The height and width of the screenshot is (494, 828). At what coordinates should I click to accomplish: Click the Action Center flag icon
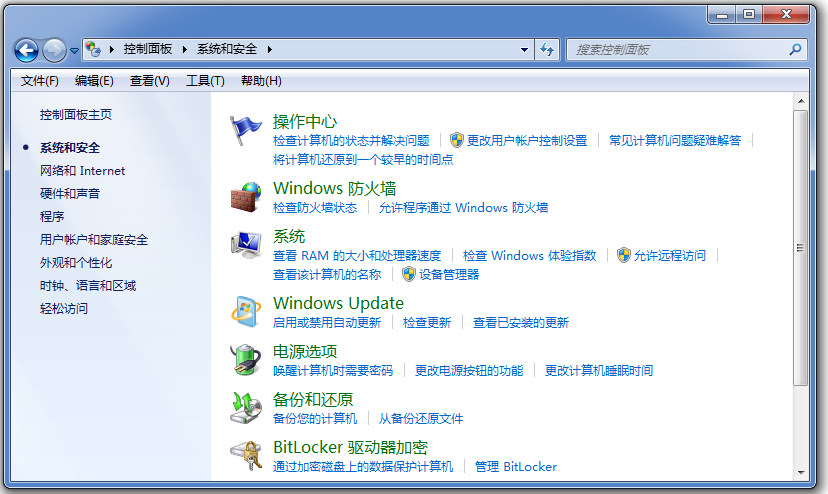pyautogui.click(x=246, y=131)
